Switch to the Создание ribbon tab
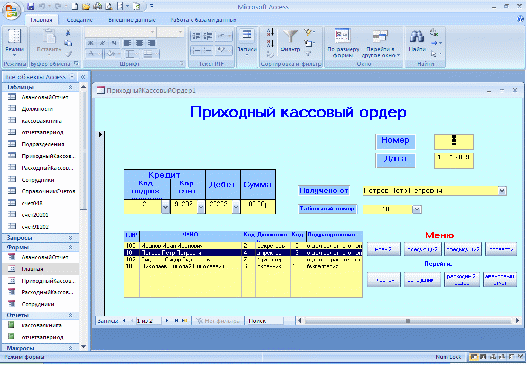The image size is (527, 365). (x=80, y=20)
